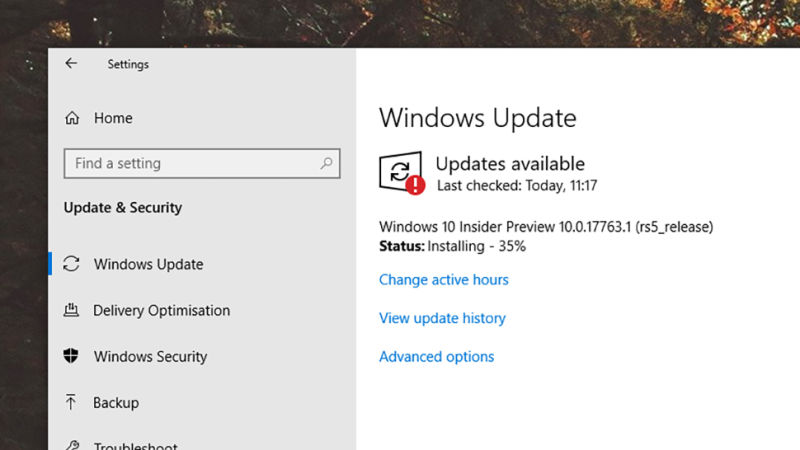Click the Troubleshoot wrench icon
Screen dimensions: 800x450
71,444
